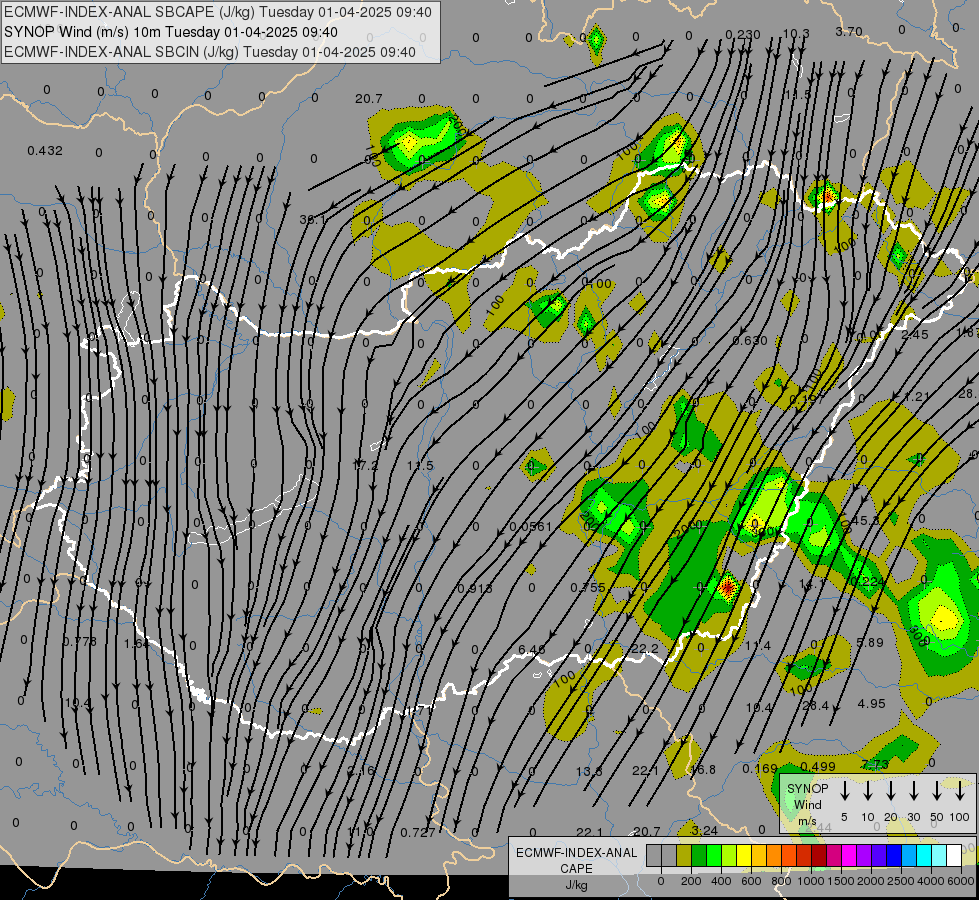Click the map value '17.2'
The width and height of the screenshot is (979, 900).
pos(365,465)
